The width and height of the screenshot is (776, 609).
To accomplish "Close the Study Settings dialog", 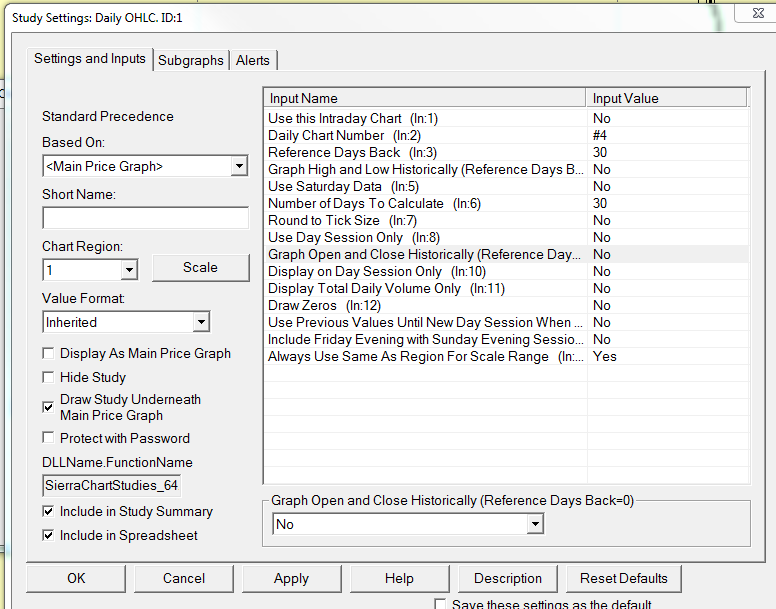I will click(x=757, y=13).
